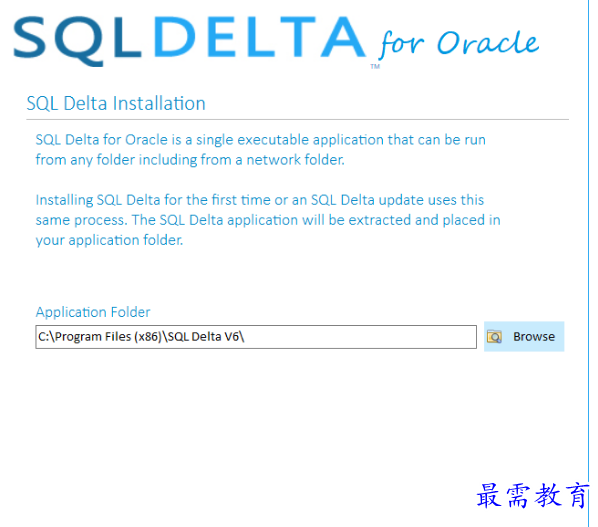Image resolution: width=598 pixels, height=527 pixels.
Task: Focus the Application Folder path field
Action: 256,337
